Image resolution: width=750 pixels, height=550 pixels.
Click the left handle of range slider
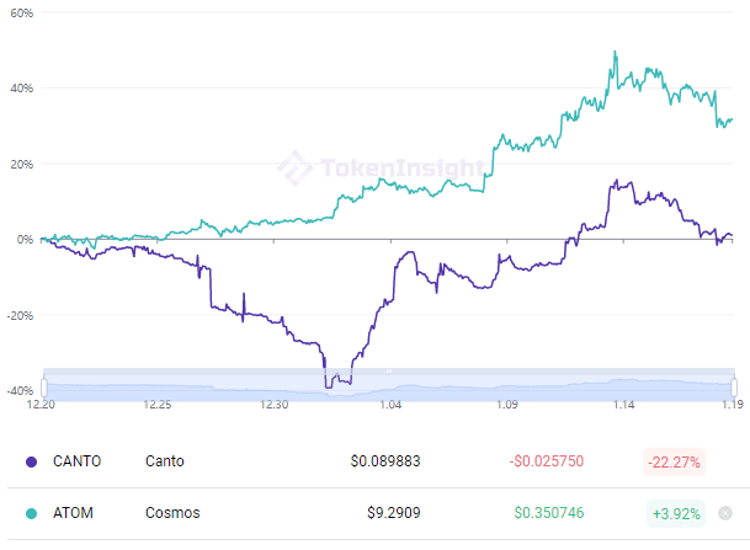(44, 385)
